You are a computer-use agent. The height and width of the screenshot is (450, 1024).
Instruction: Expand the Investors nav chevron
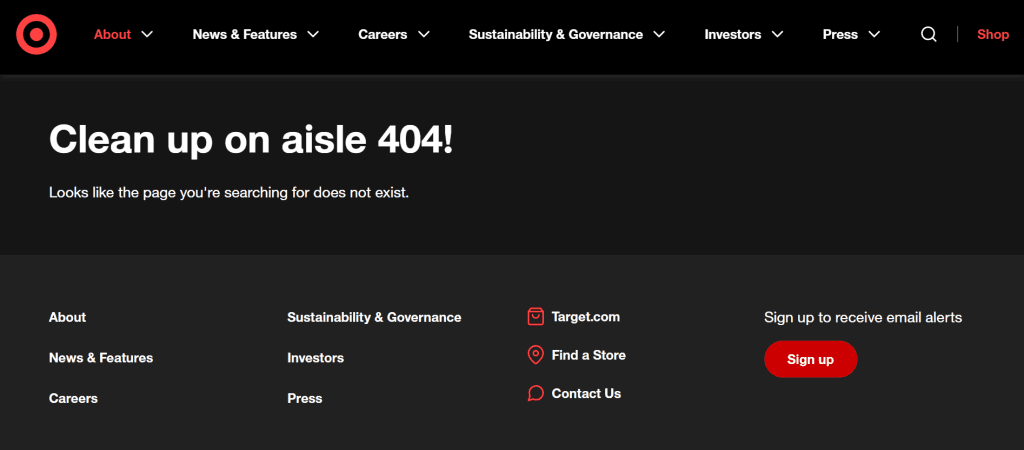(777, 34)
